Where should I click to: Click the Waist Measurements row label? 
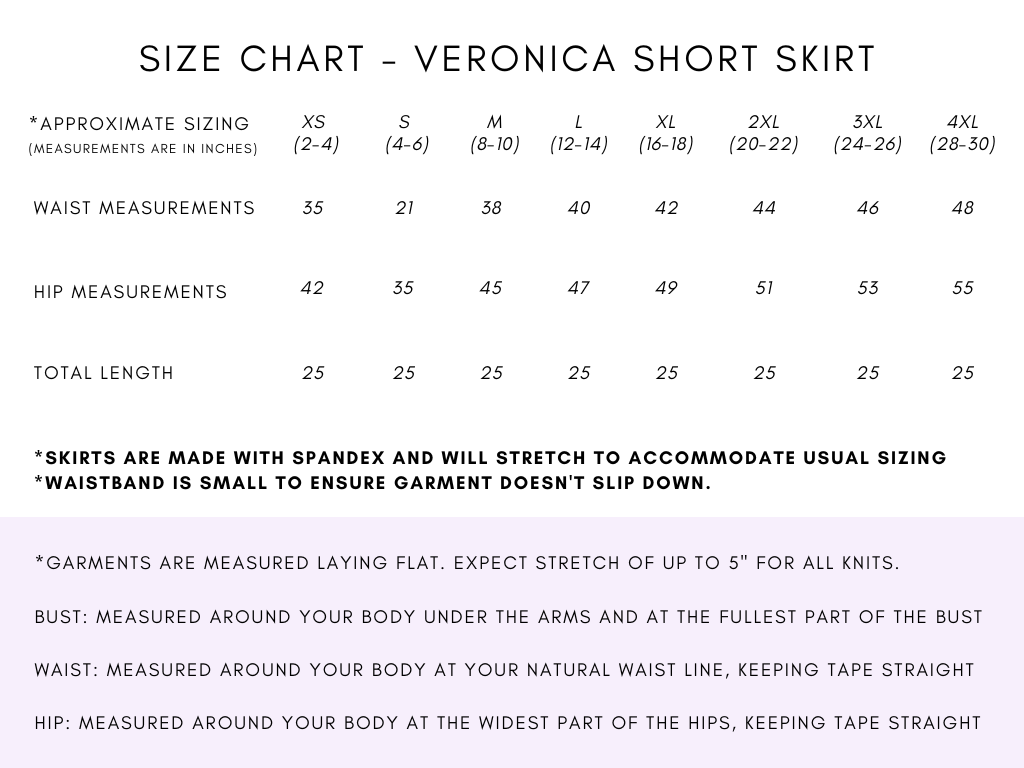pyautogui.click(x=144, y=208)
